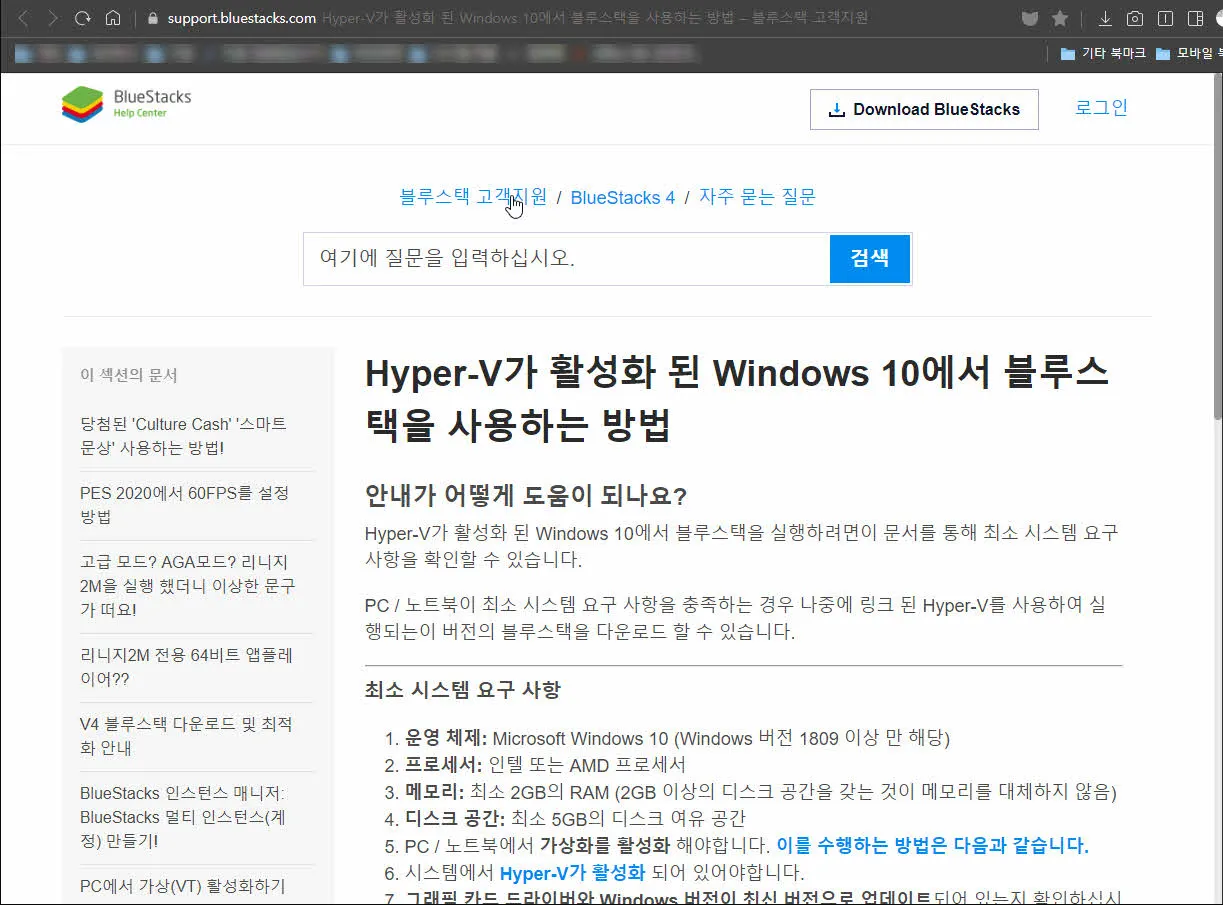The height and width of the screenshot is (905, 1223).
Task: Click the Download BlueStacks button
Action: (923, 109)
